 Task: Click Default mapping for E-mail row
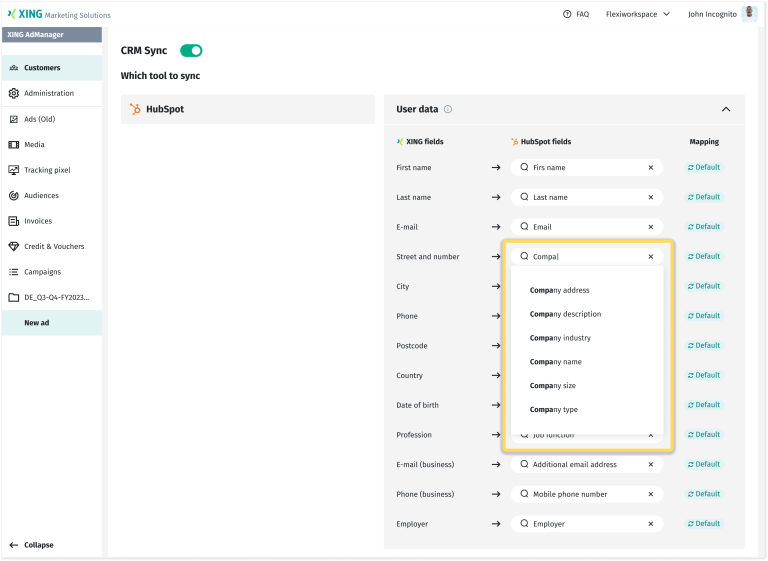tap(703, 227)
